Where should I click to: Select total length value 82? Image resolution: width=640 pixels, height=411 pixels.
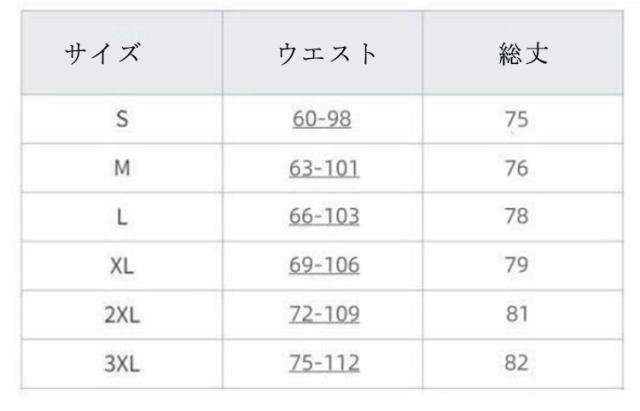(516, 362)
